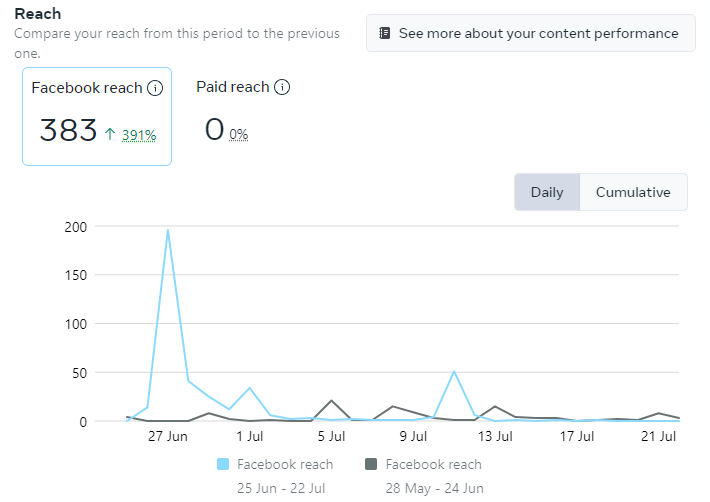Image resolution: width=710 pixels, height=502 pixels.
Task: Select the Facebook reach metric card
Action: [97, 115]
